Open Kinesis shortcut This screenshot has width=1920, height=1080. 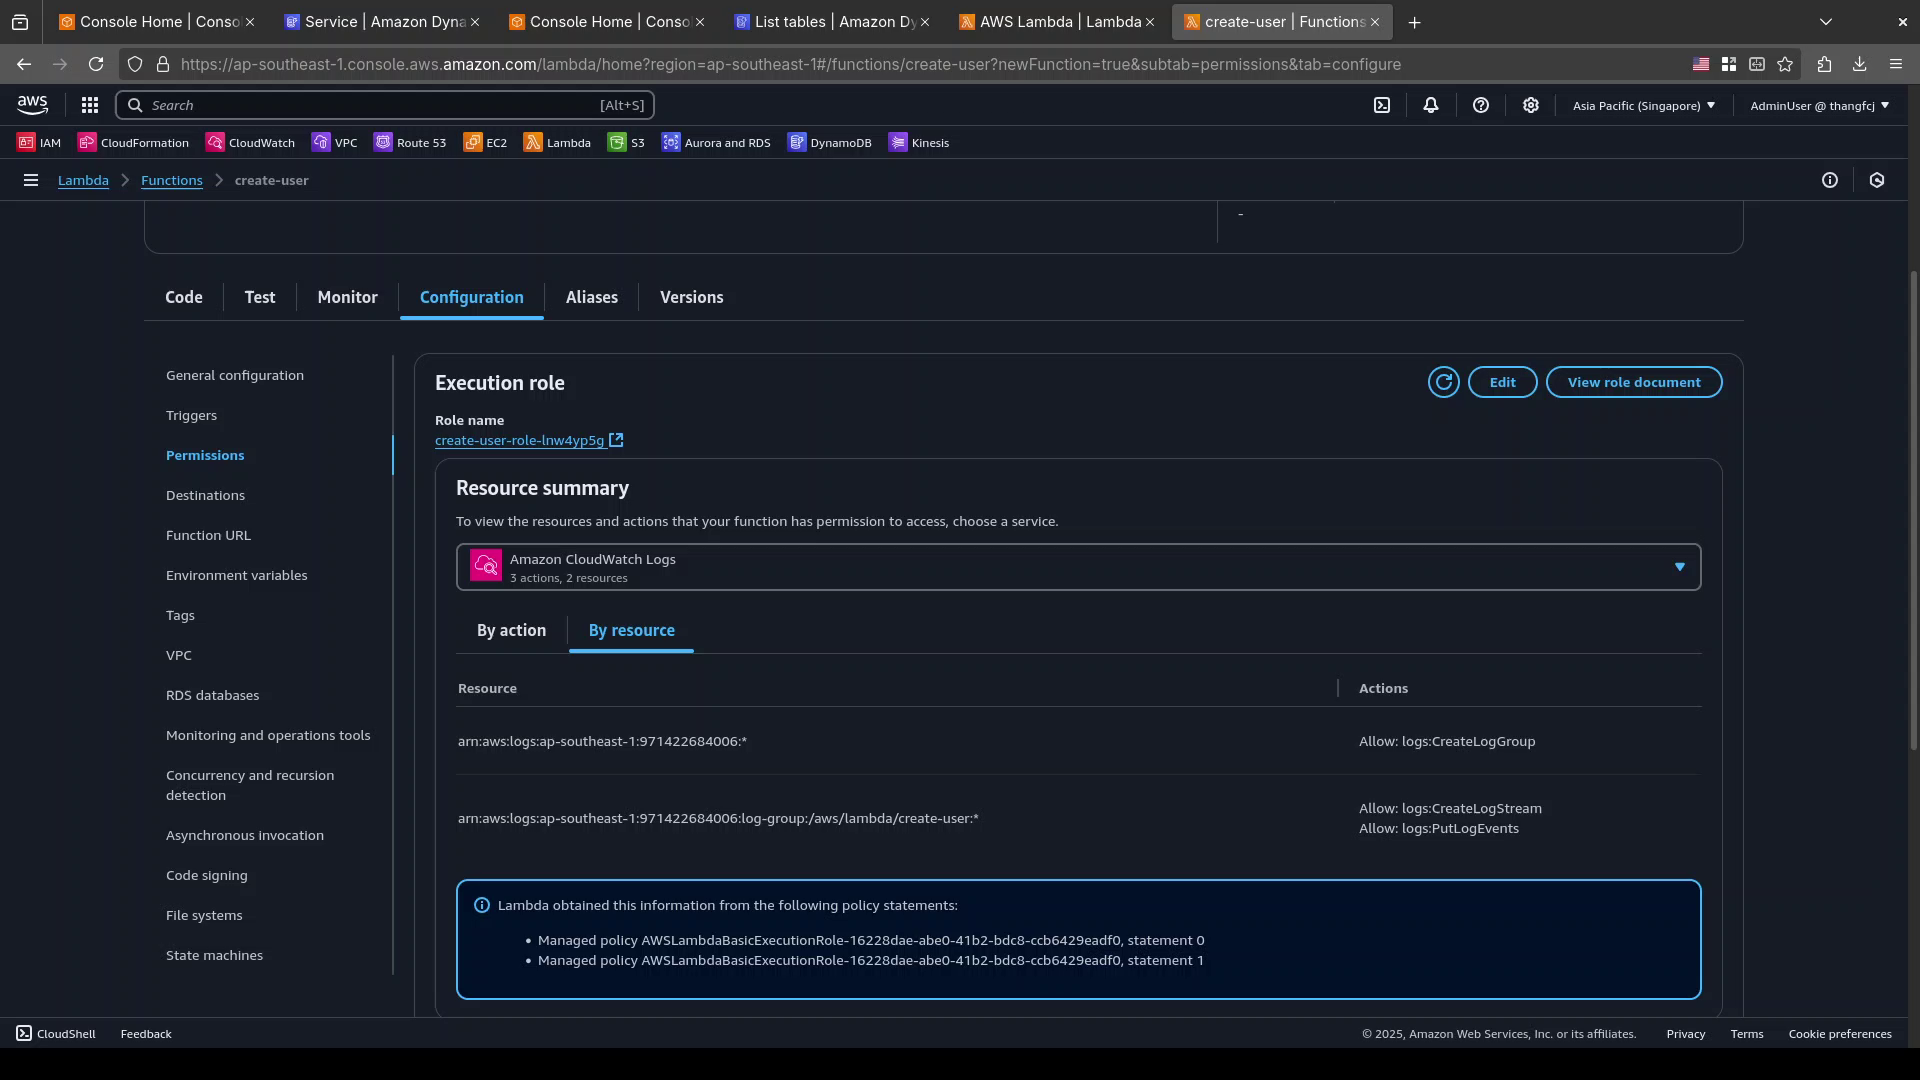(919, 143)
